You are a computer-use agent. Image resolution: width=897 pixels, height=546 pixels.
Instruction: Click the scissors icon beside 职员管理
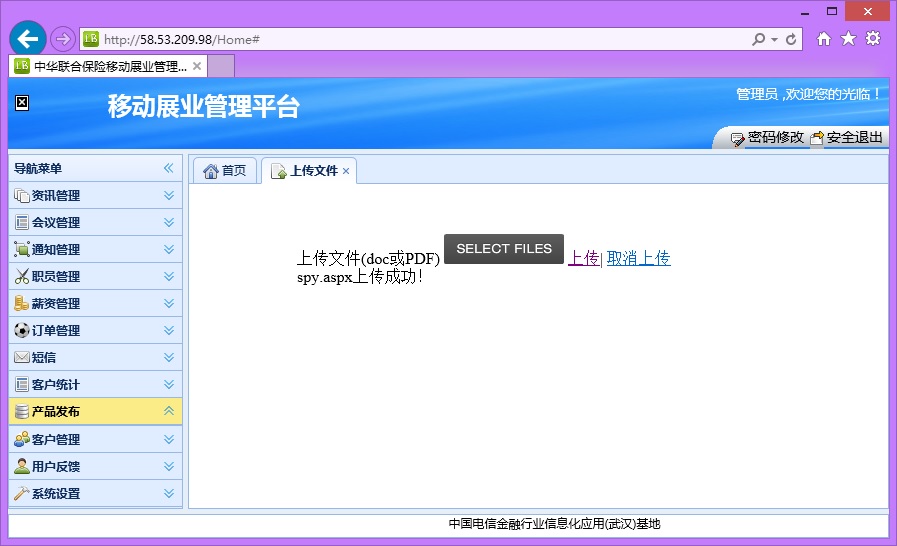click(x=21, y=276)
